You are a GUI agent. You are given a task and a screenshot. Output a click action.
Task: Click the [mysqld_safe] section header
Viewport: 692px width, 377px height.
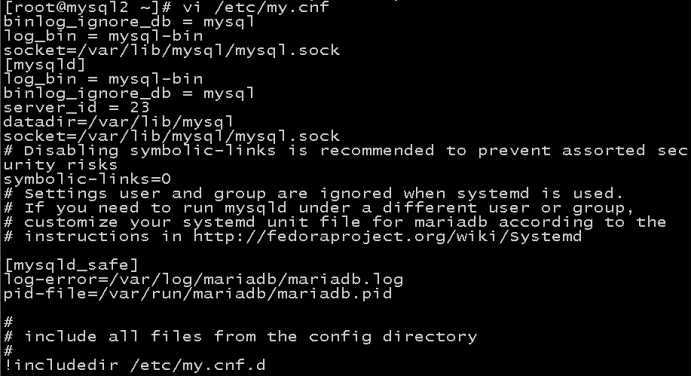click(x=71, y=265)
